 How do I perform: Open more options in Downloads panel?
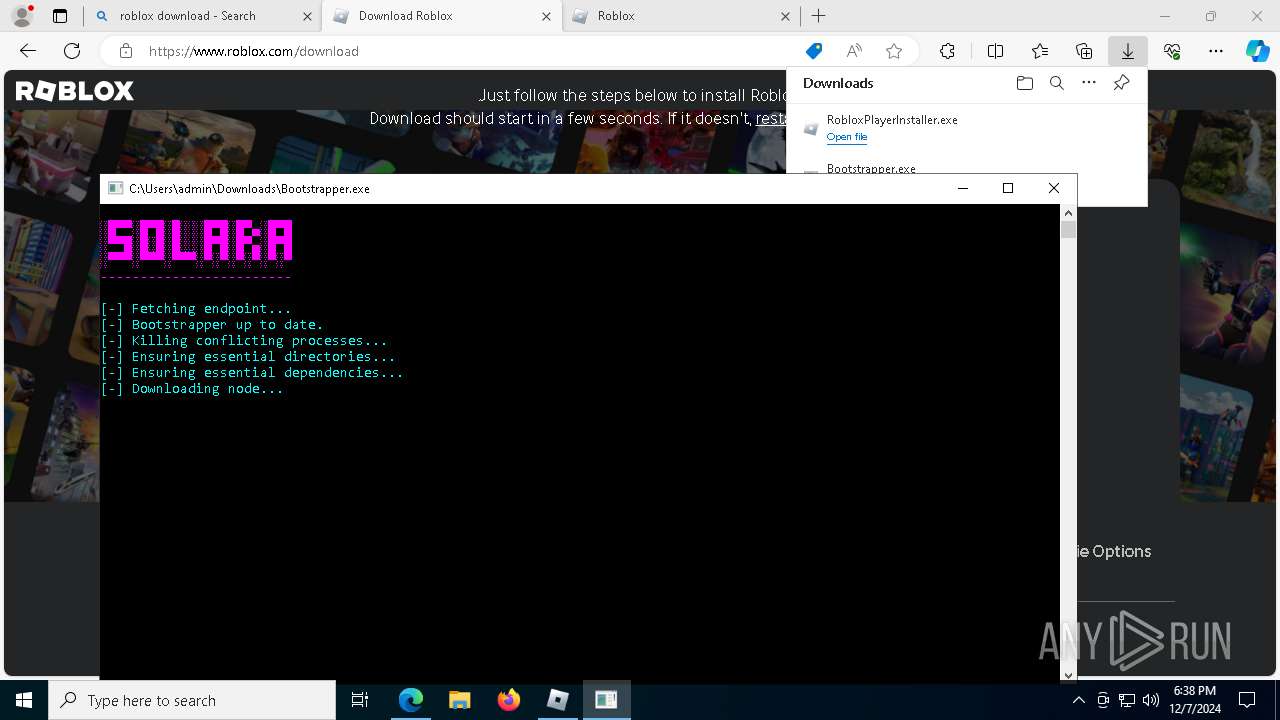(1089, 83)
